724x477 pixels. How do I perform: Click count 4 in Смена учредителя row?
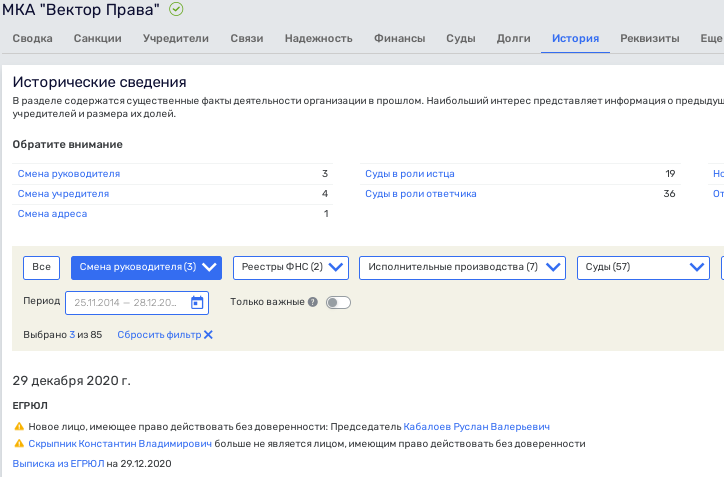tap(325, 193)
